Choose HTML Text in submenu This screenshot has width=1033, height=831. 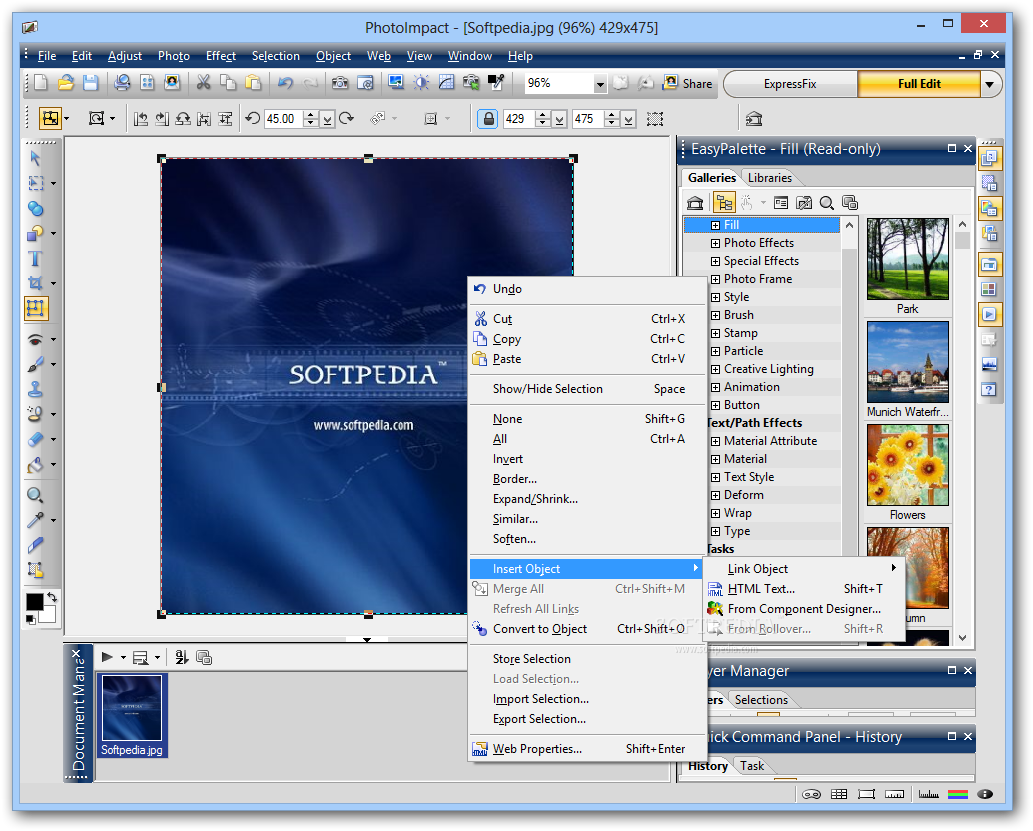tap(804, 588)
